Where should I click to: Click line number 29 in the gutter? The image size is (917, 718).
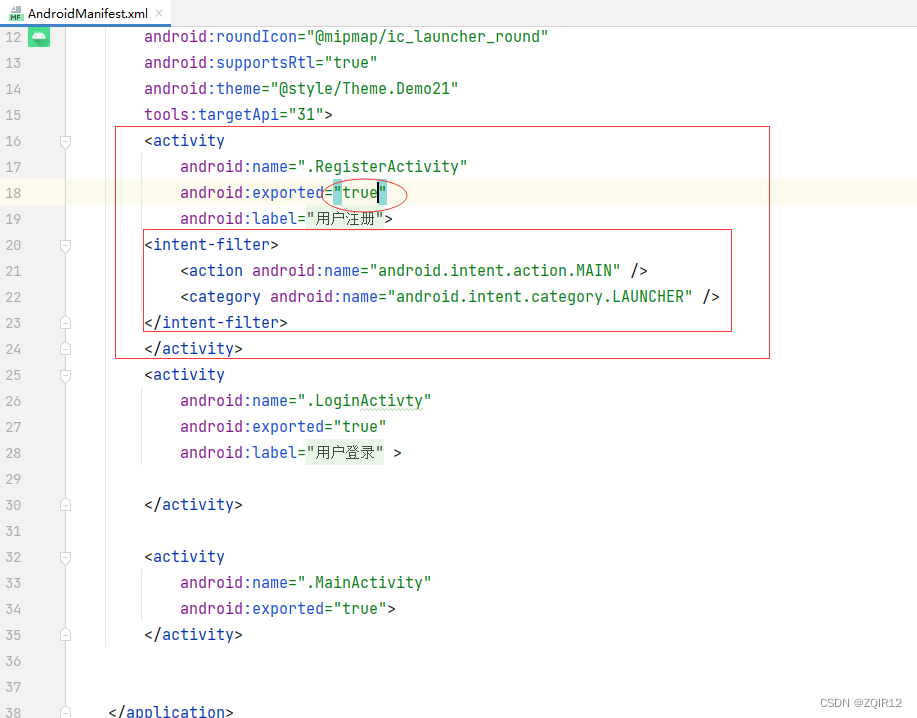click(13, 479)
